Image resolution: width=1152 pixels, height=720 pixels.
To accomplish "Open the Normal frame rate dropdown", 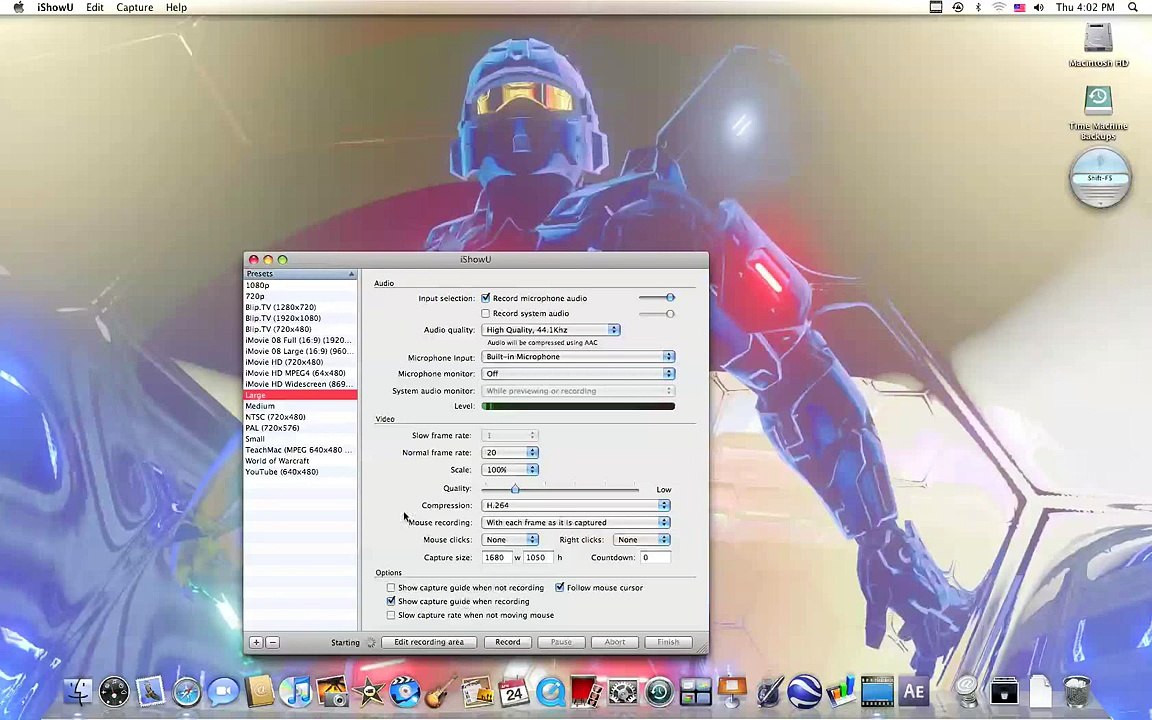I will click(x=510, y=453).
